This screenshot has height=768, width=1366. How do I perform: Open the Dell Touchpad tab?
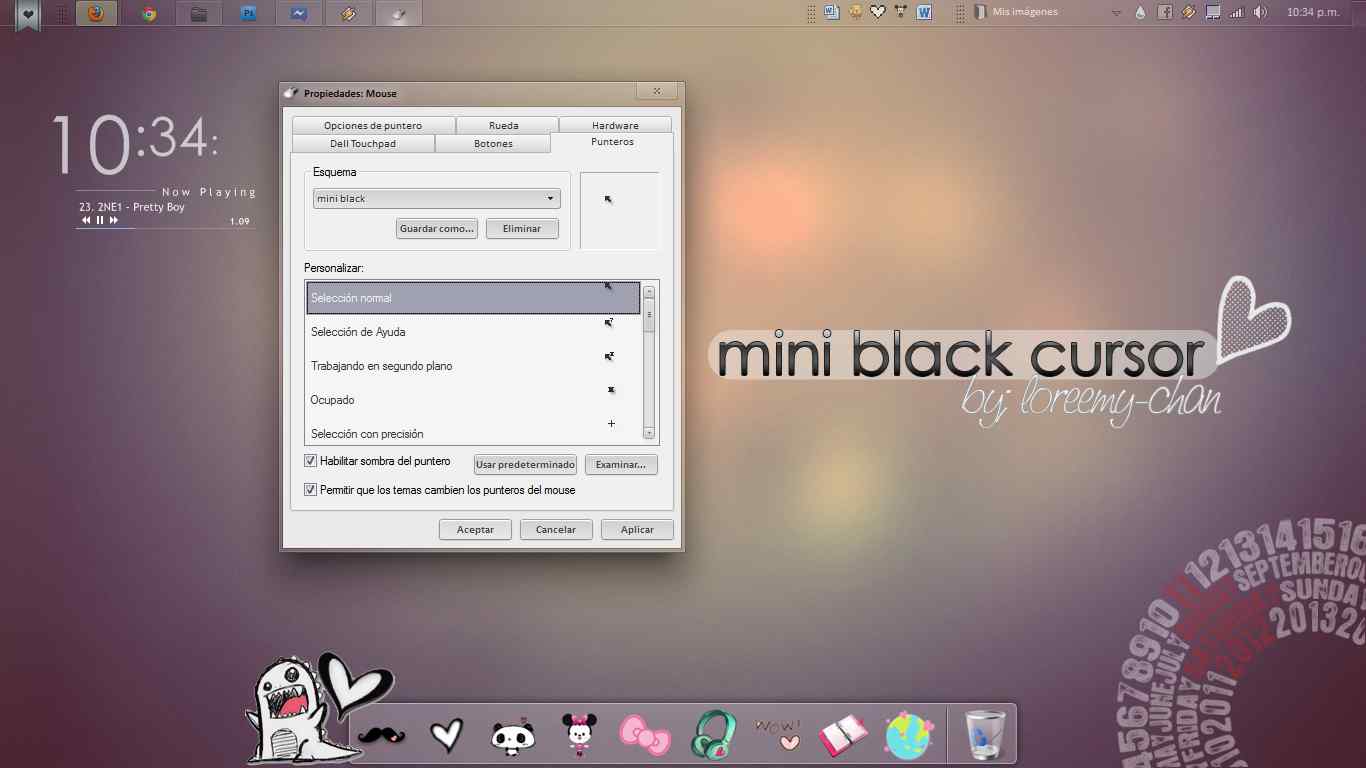(x=363, y=143)
